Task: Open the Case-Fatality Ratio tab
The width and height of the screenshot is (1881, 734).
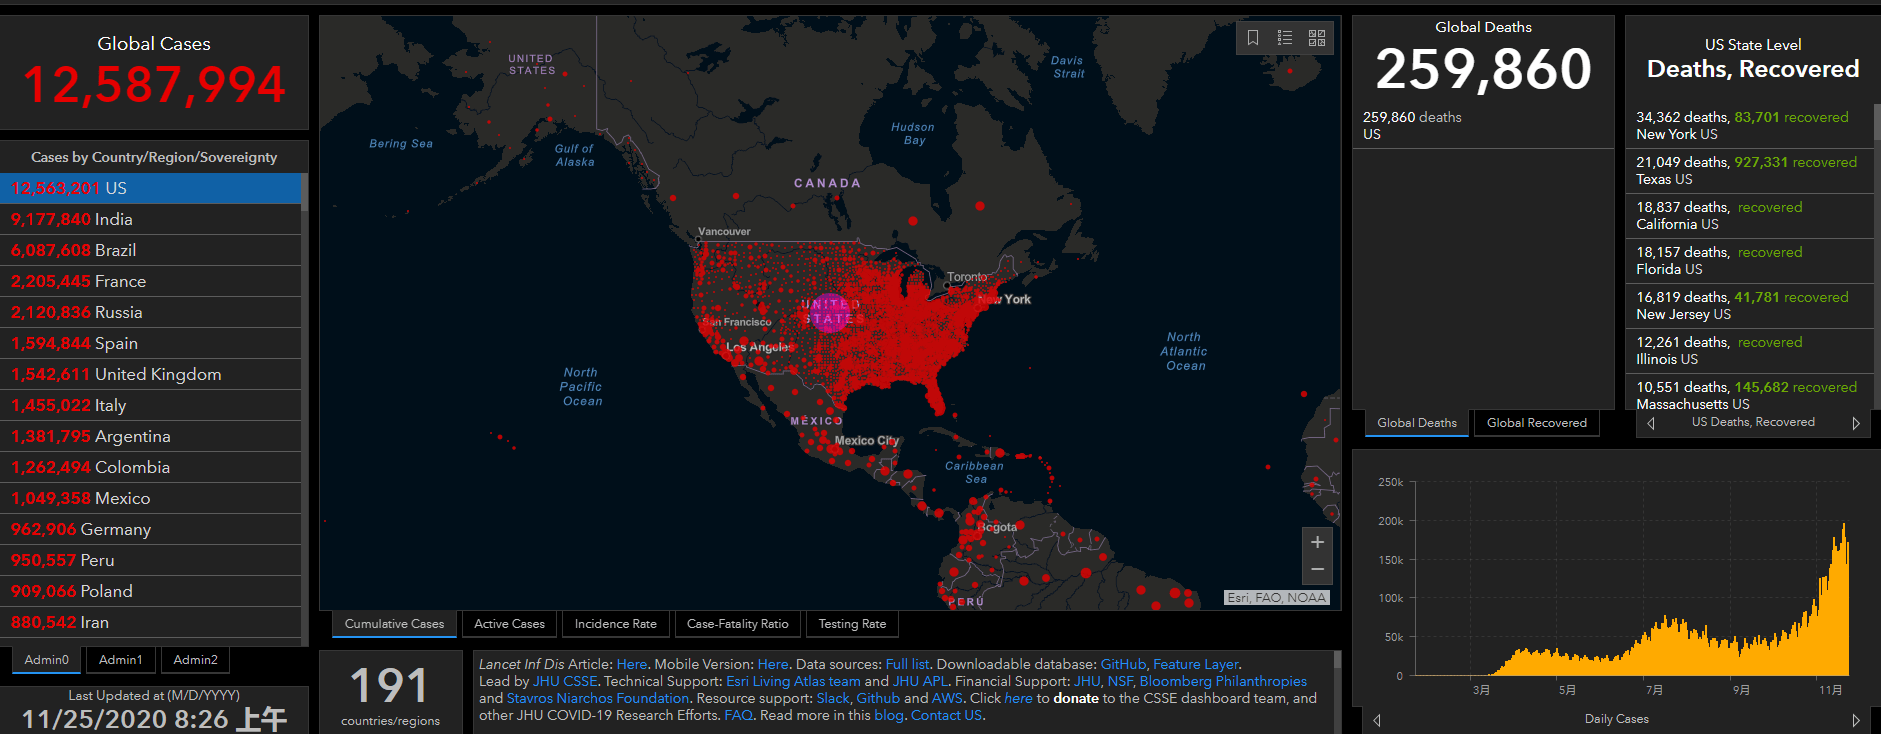Action: 738,624
